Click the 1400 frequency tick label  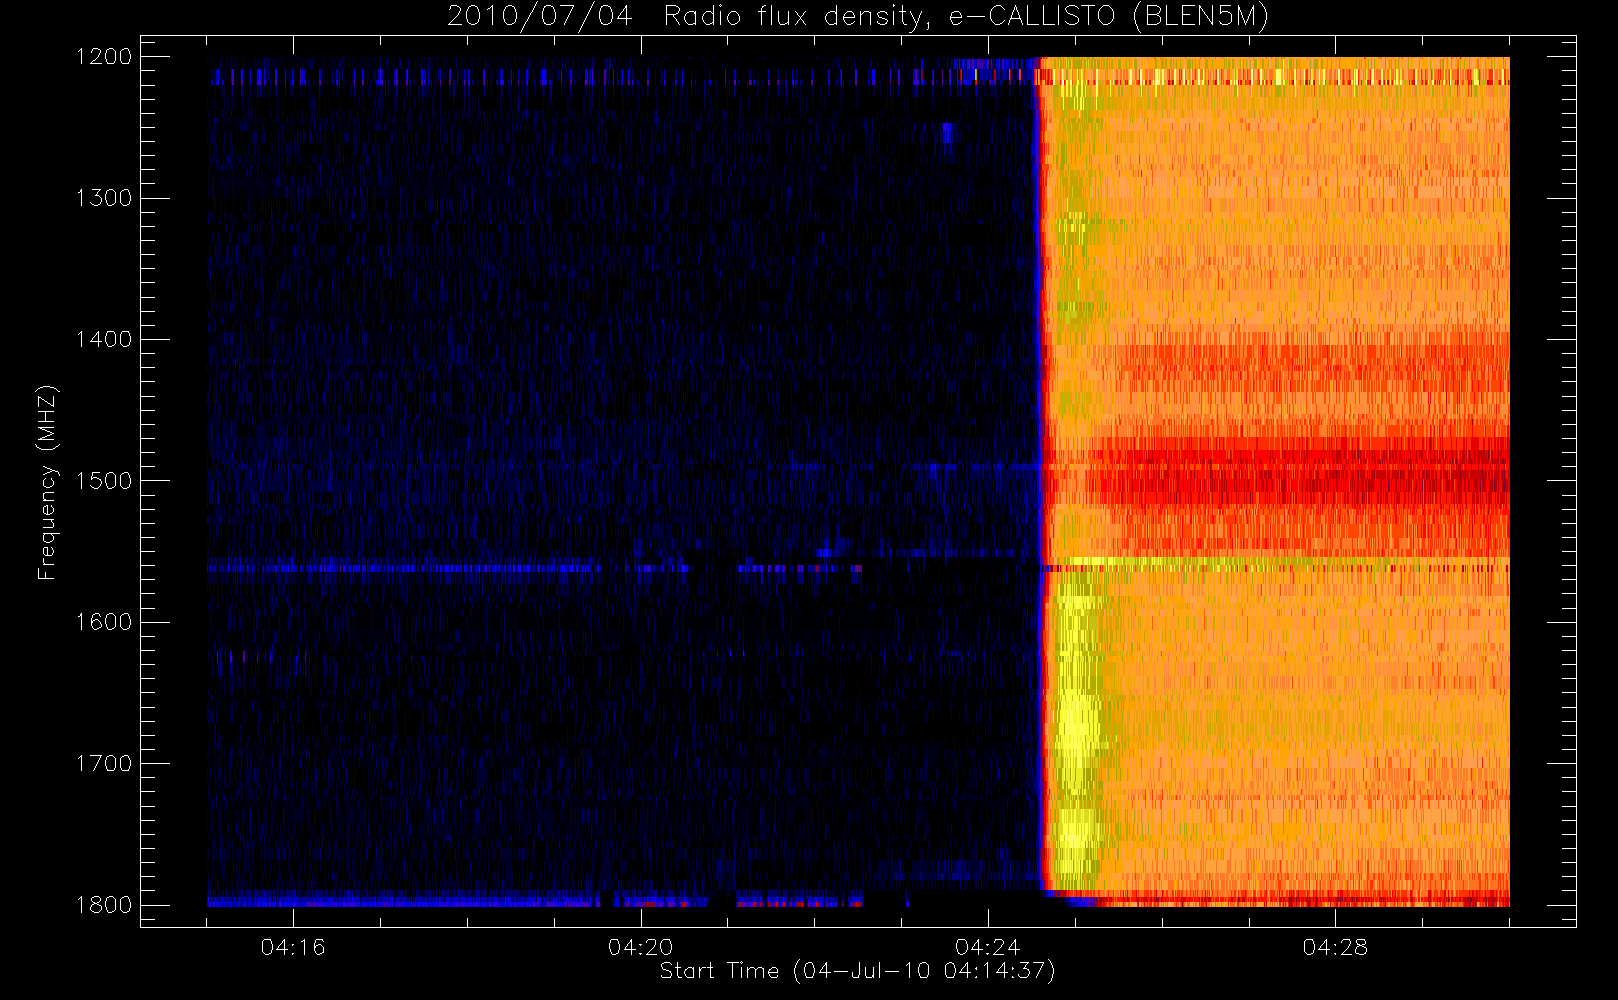click(104, 340)
